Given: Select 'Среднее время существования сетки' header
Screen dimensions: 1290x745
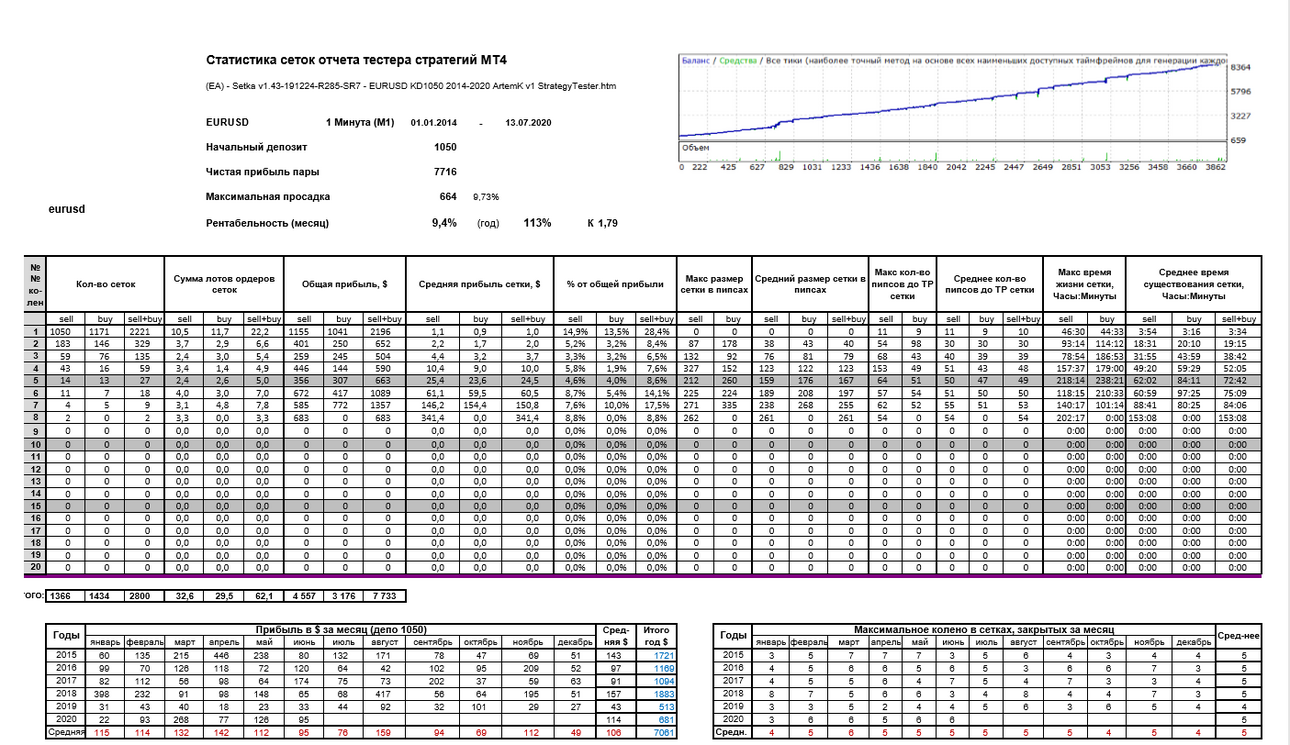Looking at the screenshot, I should coord(1193,285).
